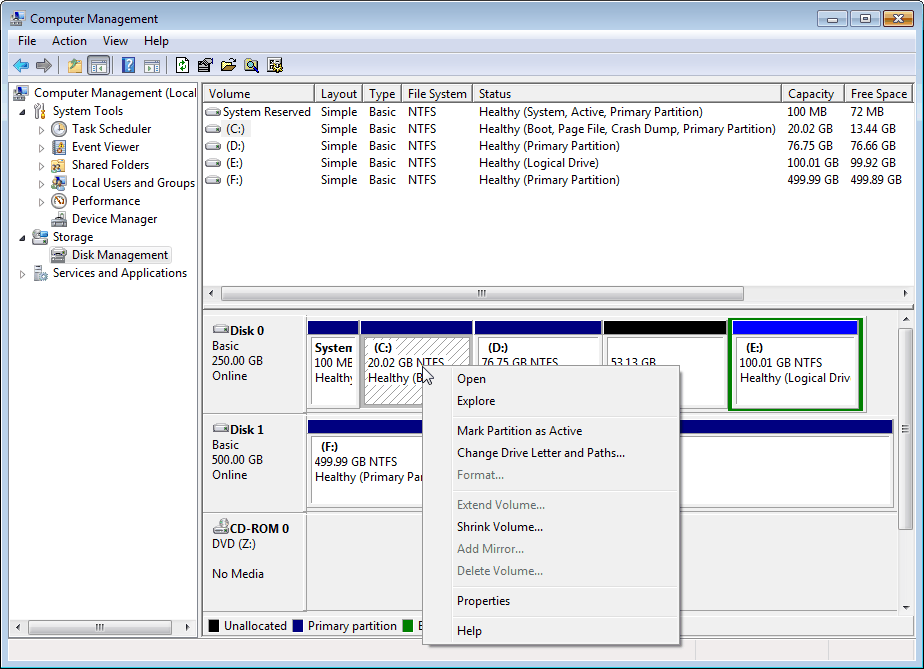Select the 53.13 GB unallocated block

point(665,364)
